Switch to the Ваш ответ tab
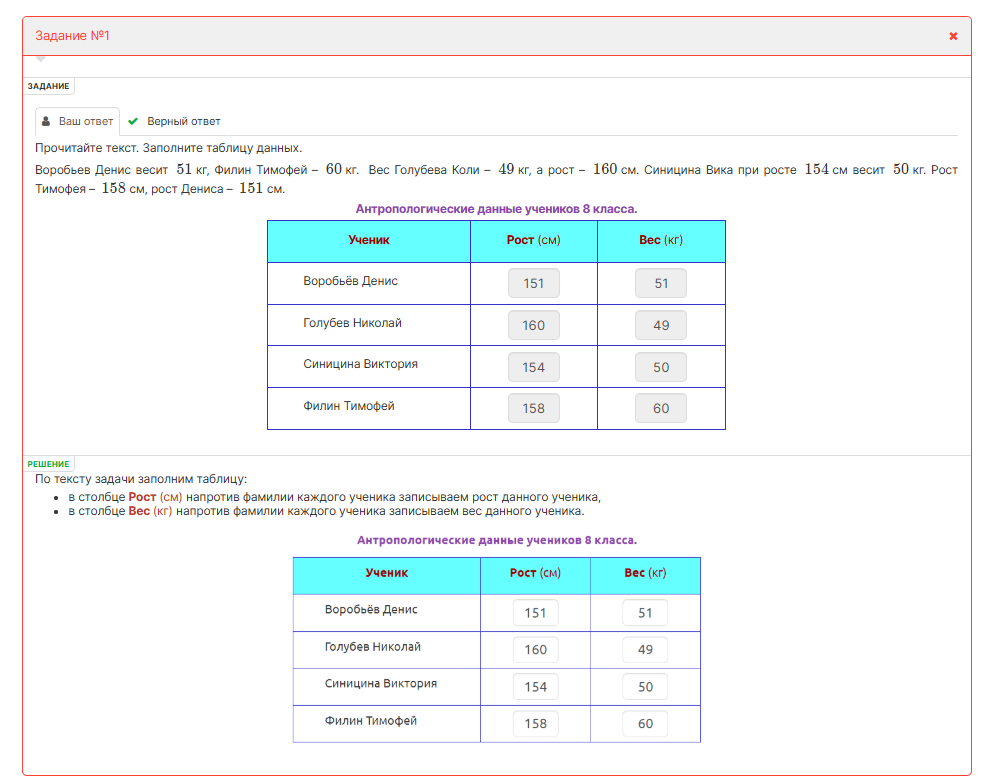Image resolution: width=990 pixels, height=782 pixels. pyautogui.click(x=78, y=121)
